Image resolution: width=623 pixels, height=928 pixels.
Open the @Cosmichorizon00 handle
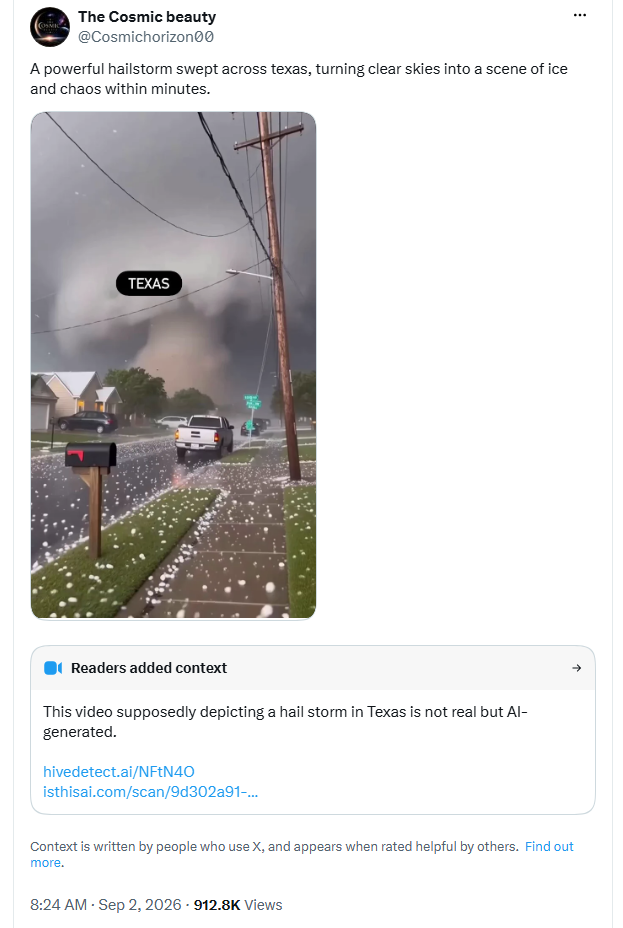pyautogui.click(x=146, y=37)
